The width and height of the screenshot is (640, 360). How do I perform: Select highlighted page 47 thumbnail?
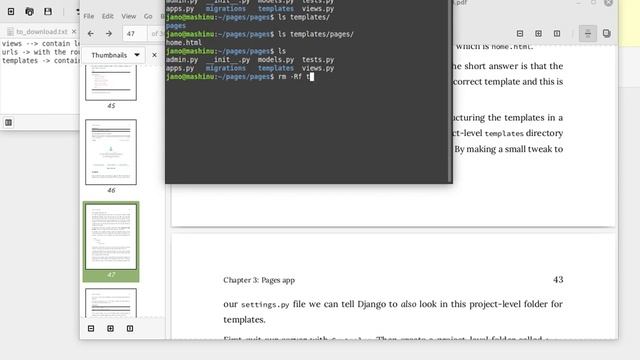coord(111,237)
